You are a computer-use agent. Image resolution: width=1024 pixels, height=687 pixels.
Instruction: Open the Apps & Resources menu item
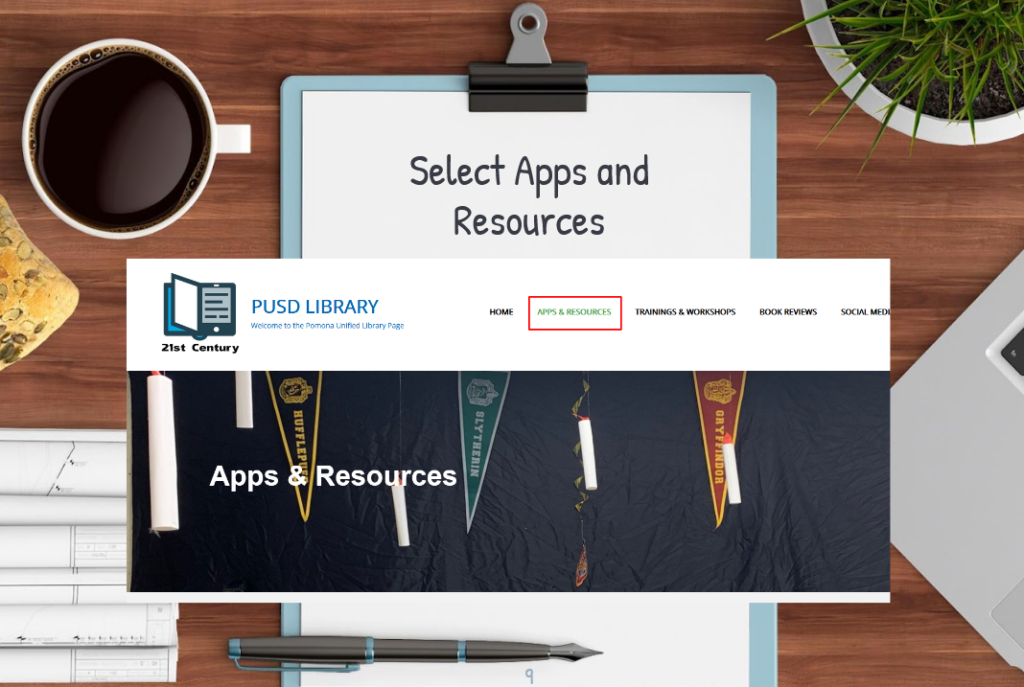[x=574, y=312]
